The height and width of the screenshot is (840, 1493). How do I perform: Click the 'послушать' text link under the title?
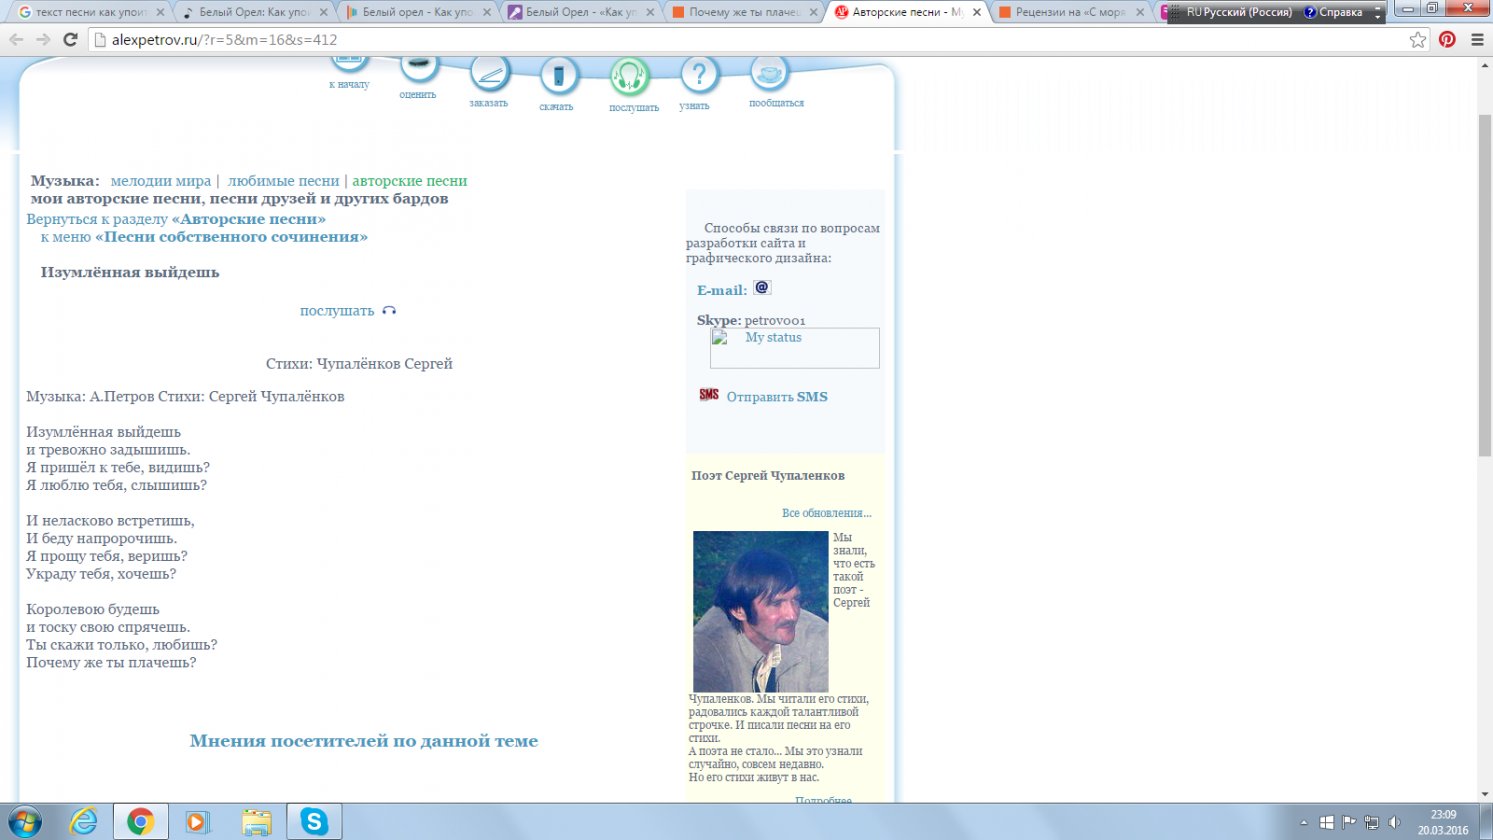pyautogui.click(x=337, y=311)
